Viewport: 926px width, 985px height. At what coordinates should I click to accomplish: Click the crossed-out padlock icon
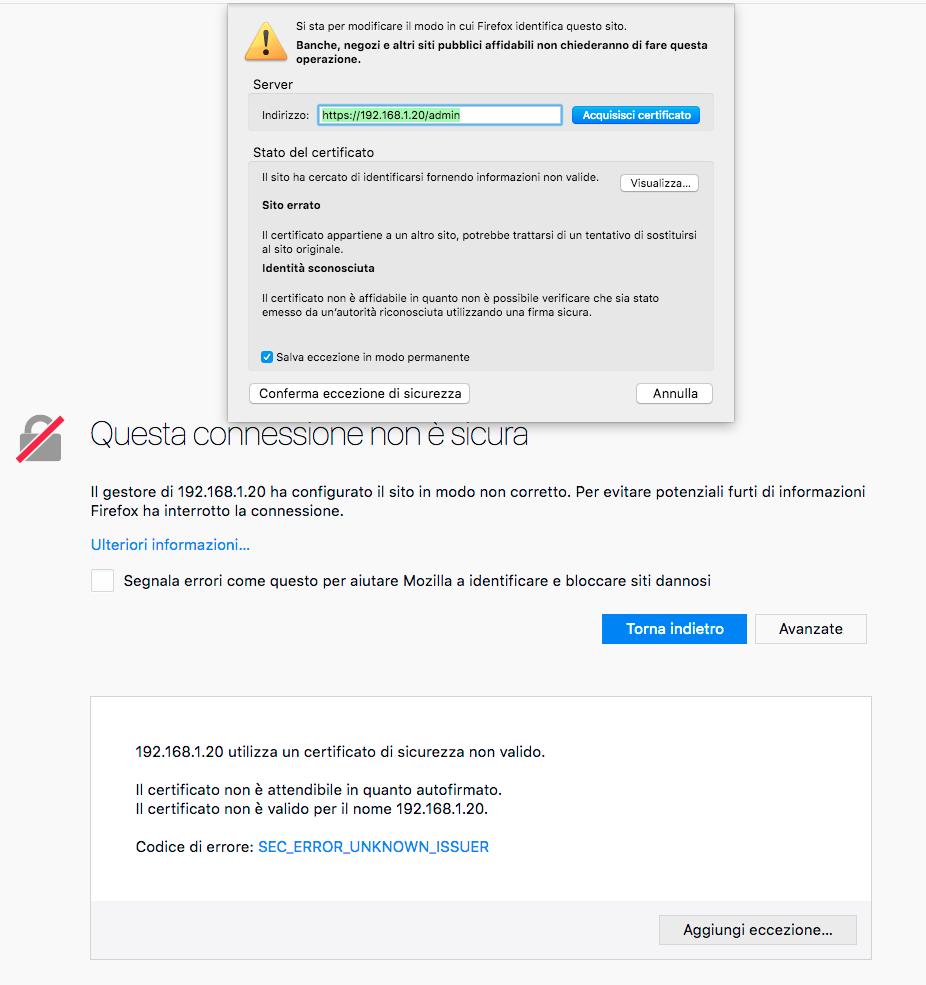pyautogui.click(x=40, y=438)
